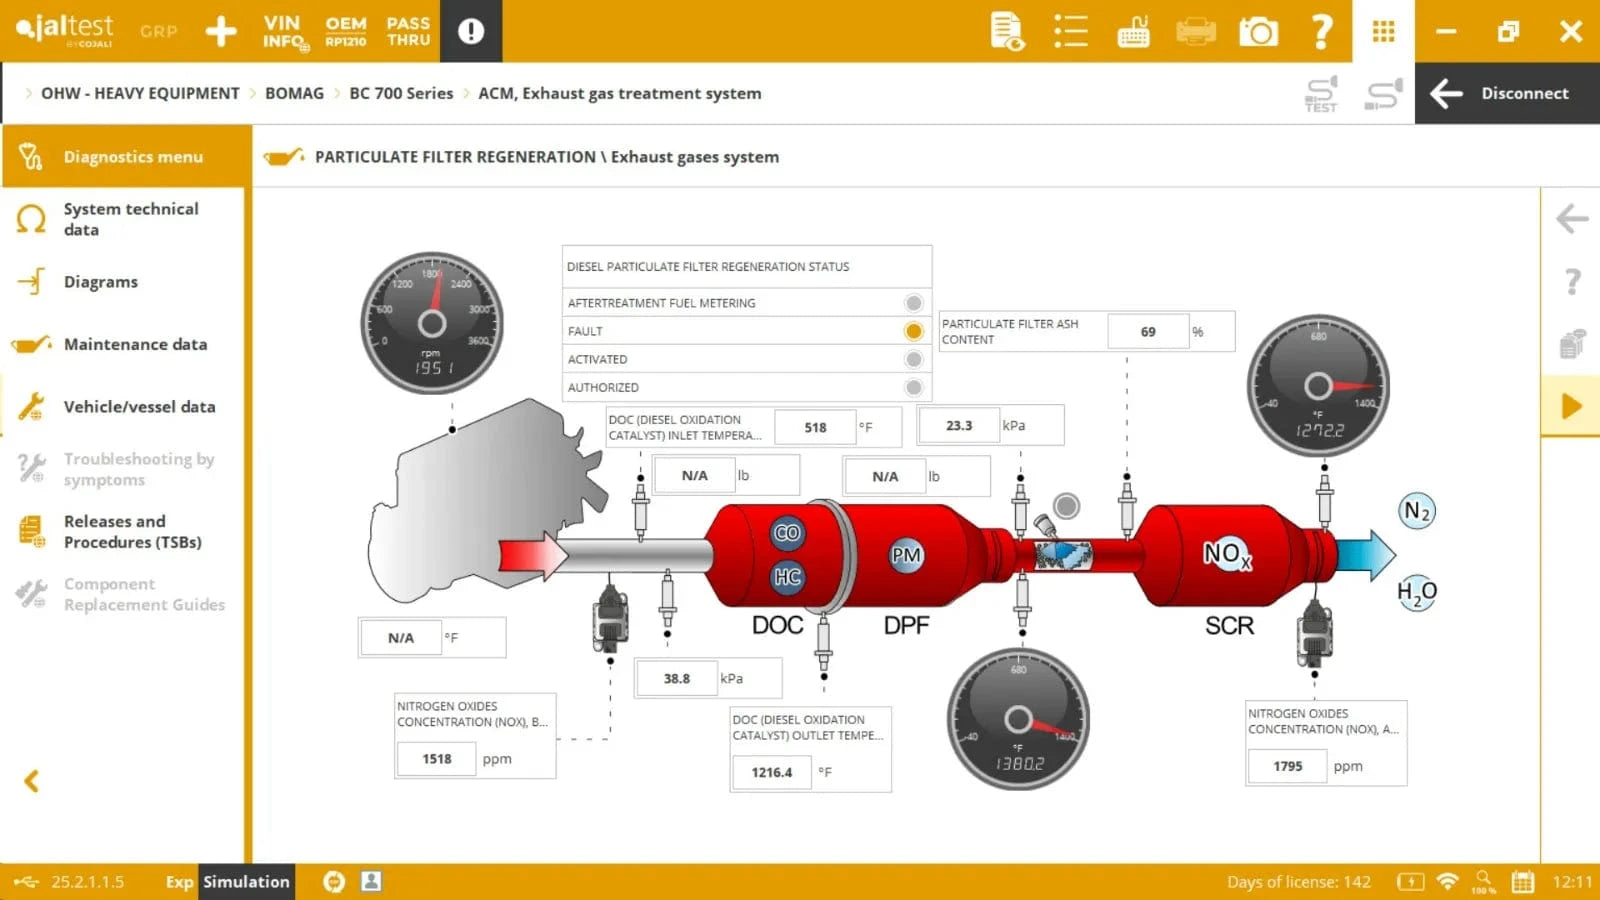Click the FAULT status indicator

click(x=913, y=331)
